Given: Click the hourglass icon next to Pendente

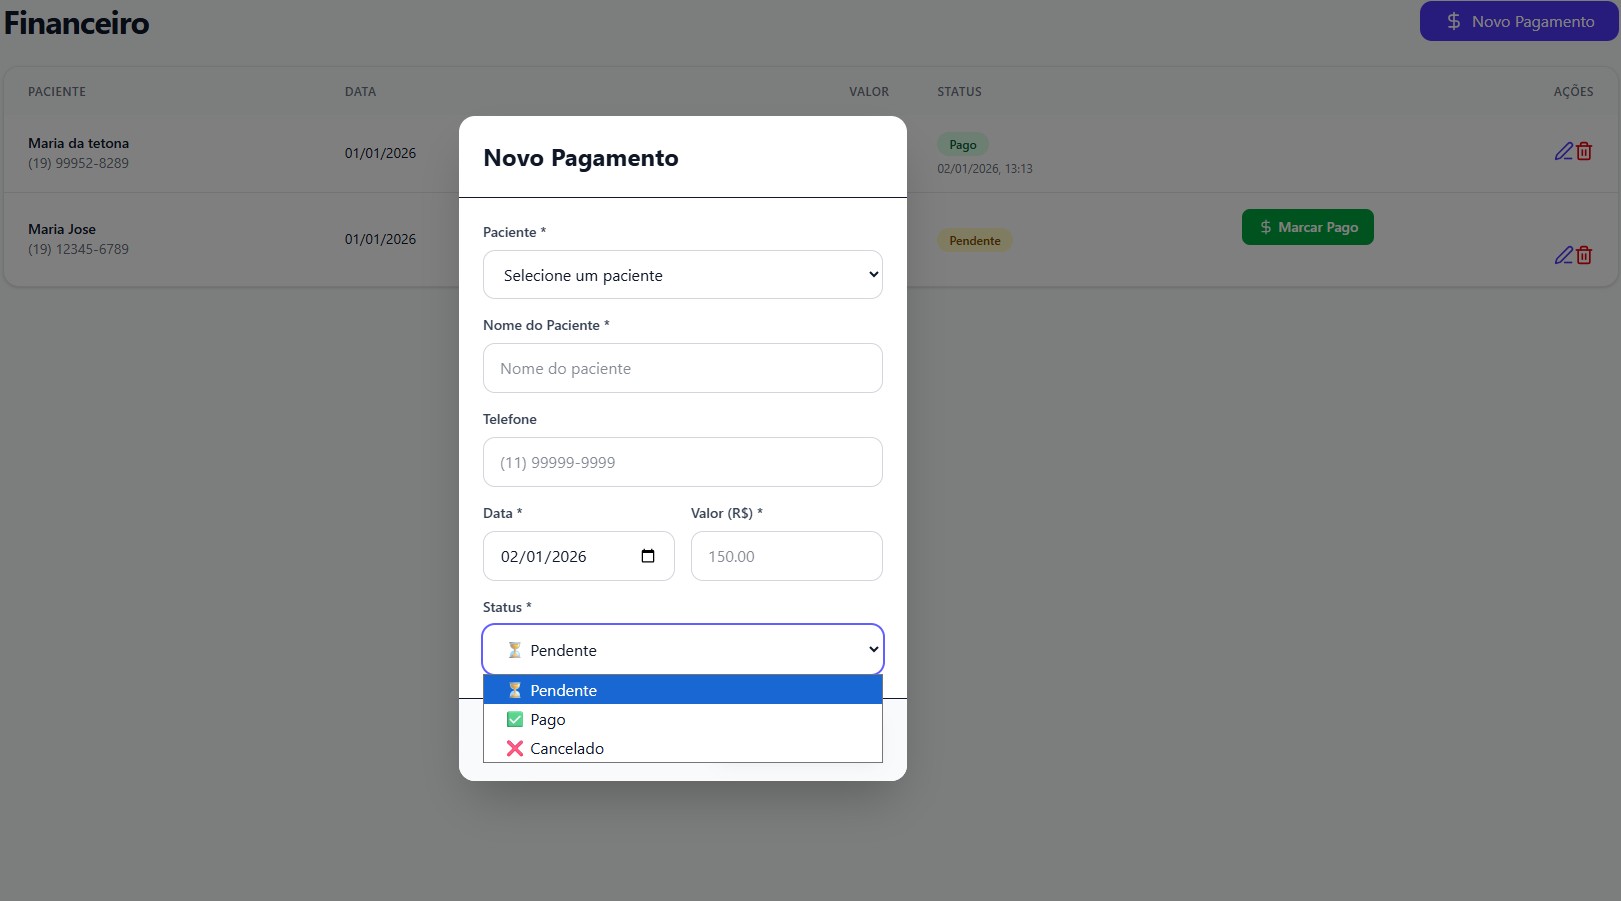Looking at the screenshot, I should 513,649.
